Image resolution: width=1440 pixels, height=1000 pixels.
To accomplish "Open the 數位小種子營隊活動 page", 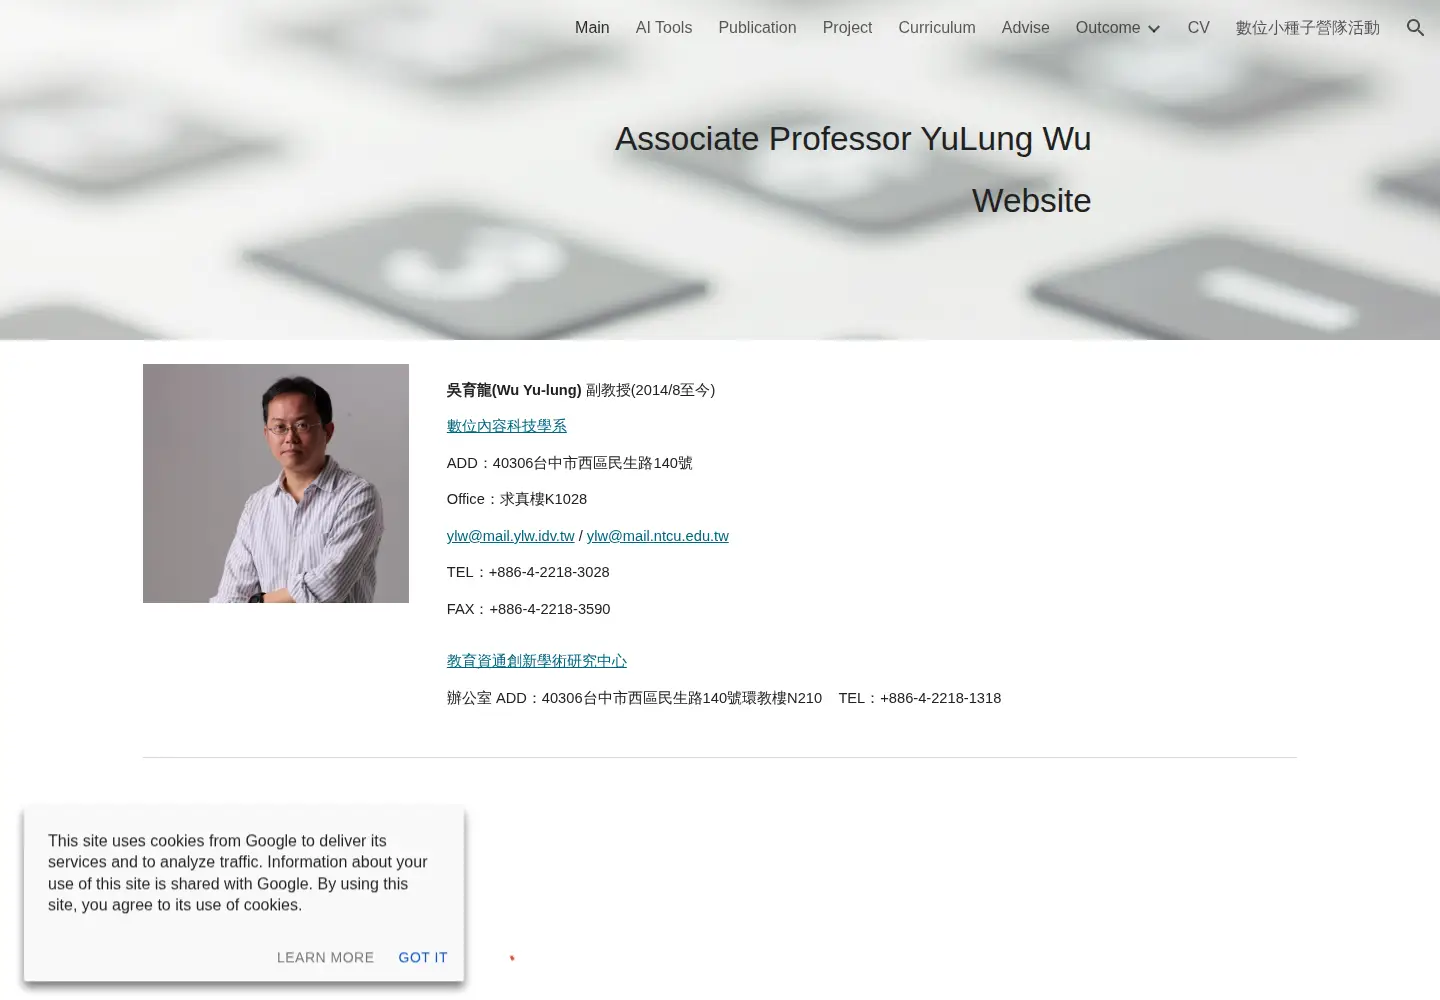I will [x=1308, y=28].
